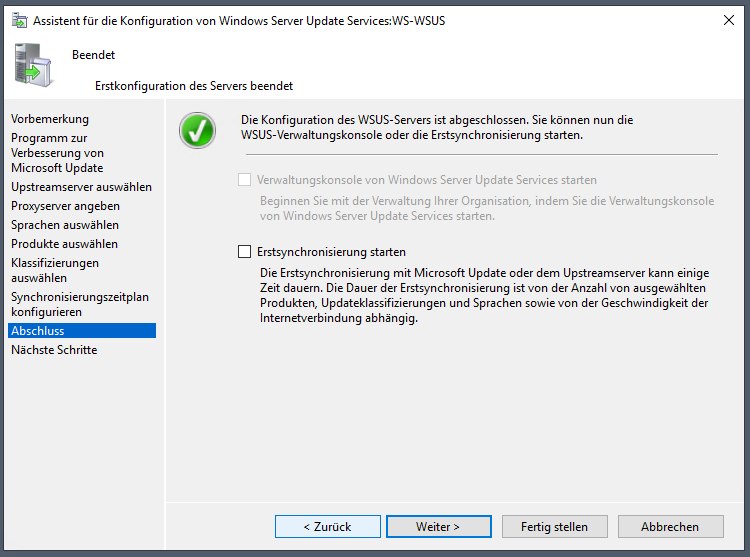Click the completion message about WSUS-Servers abgeschlossen

pyautogui.click(x=437, y=127)
